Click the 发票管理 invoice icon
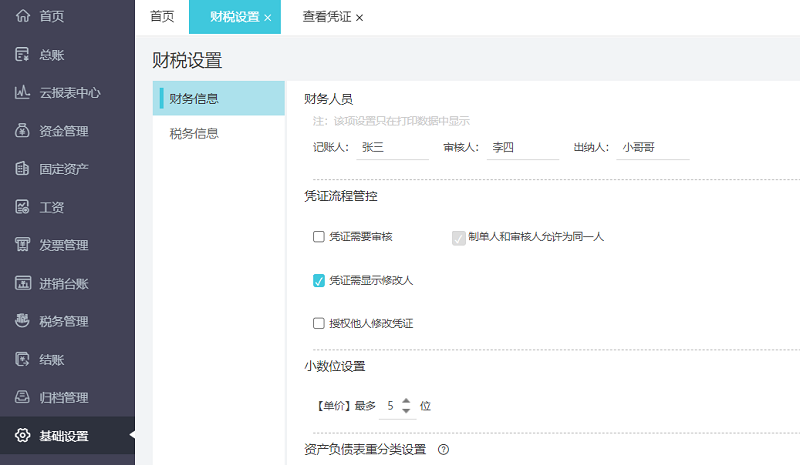The image size is (800, 465). click(x=22, y=245)
